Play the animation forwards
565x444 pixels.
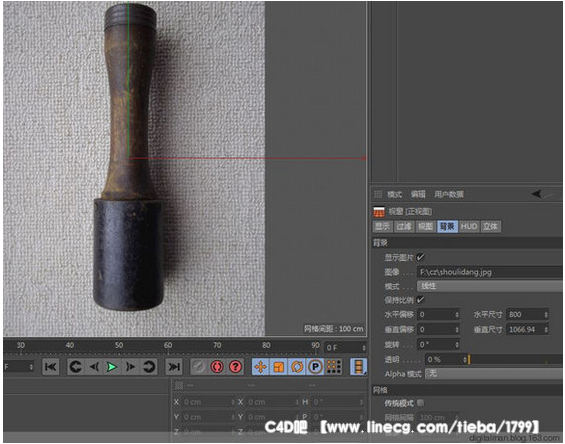(112, 367)
